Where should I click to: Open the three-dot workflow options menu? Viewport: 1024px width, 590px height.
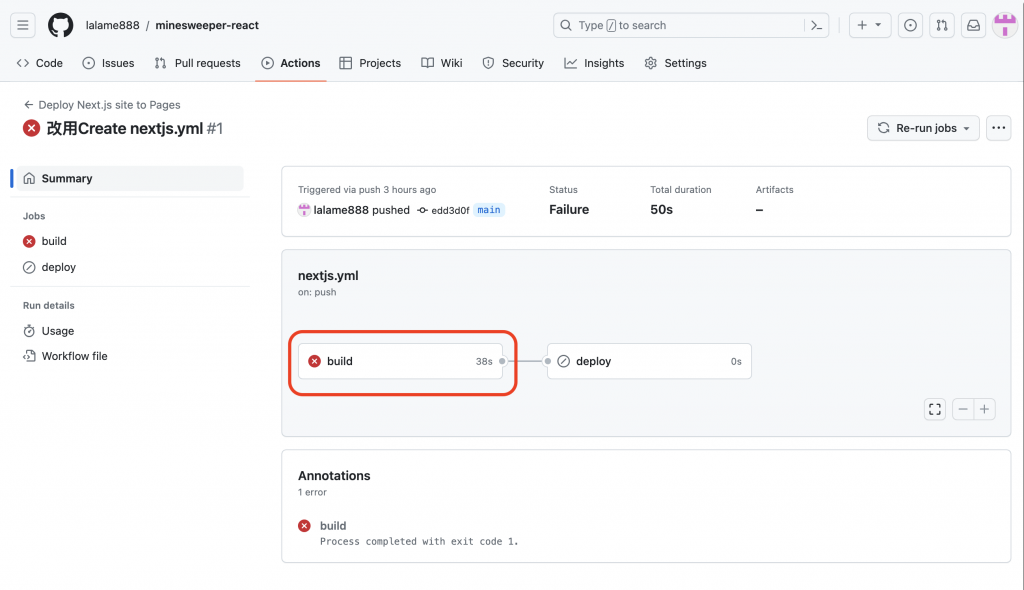click(998, 128)
